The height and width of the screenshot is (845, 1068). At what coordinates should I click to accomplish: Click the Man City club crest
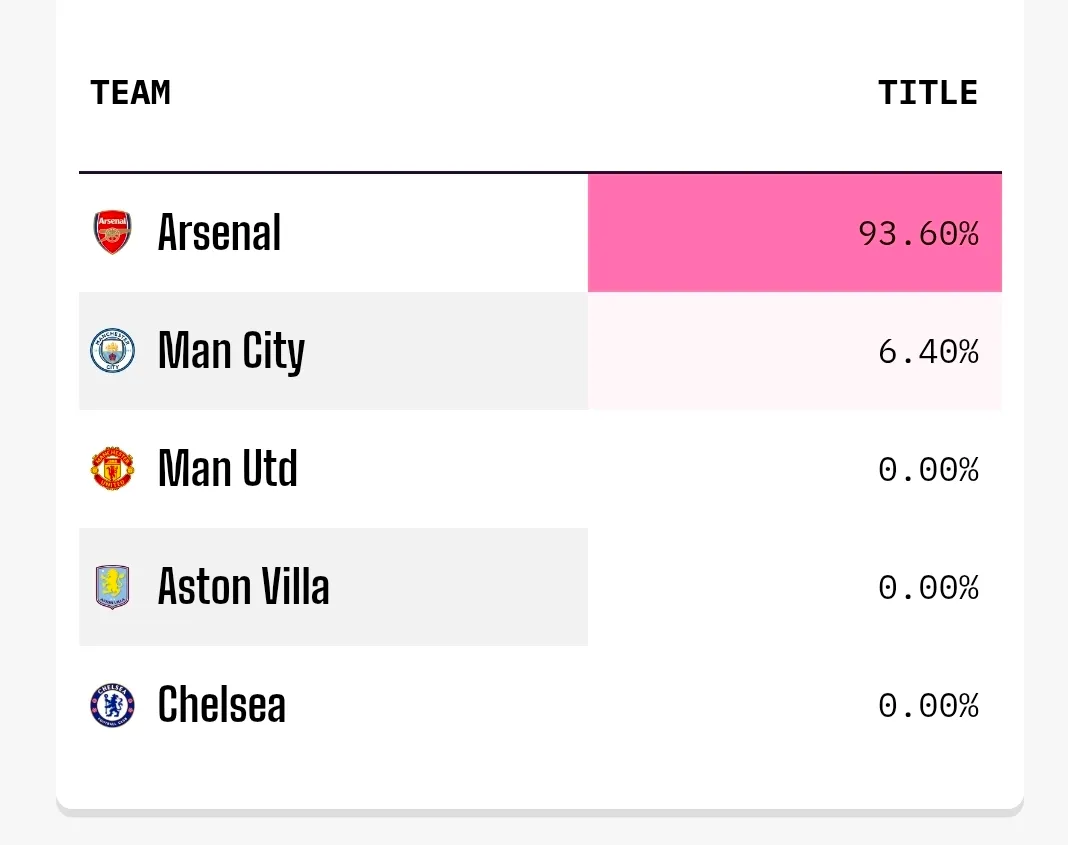[x=112, y=351]
